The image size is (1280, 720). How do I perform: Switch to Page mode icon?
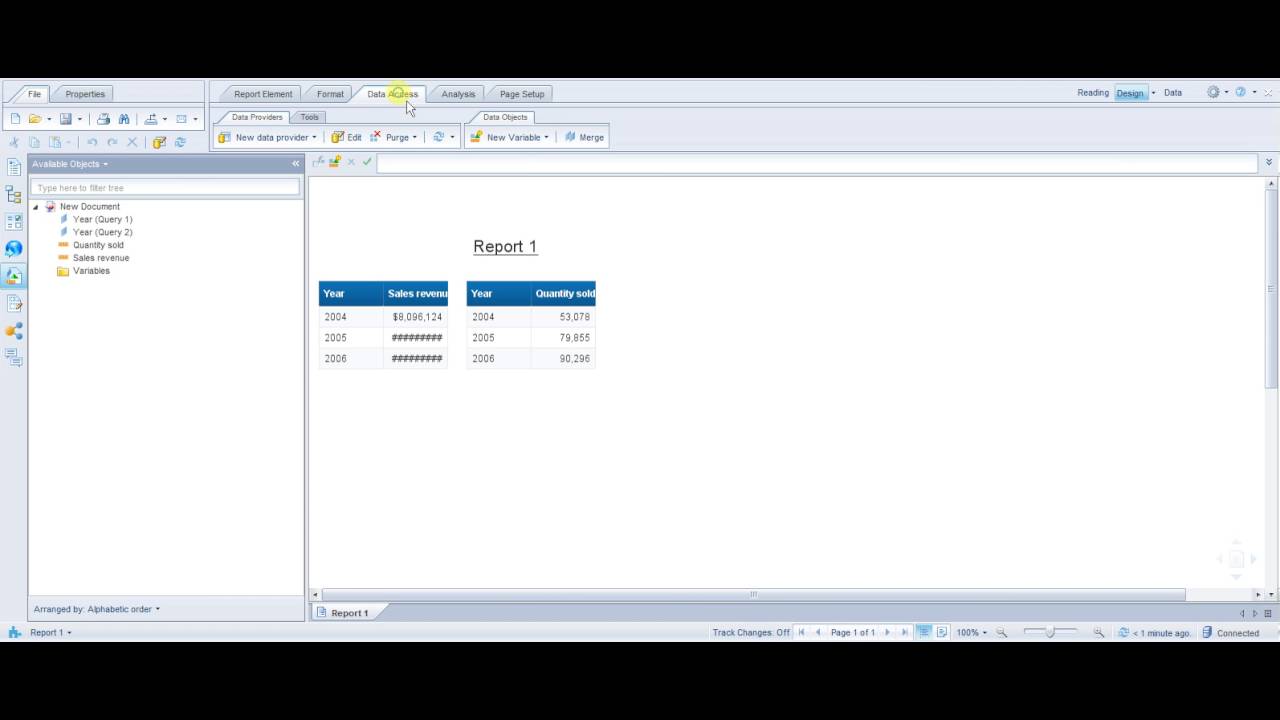[x=942, y=632]
